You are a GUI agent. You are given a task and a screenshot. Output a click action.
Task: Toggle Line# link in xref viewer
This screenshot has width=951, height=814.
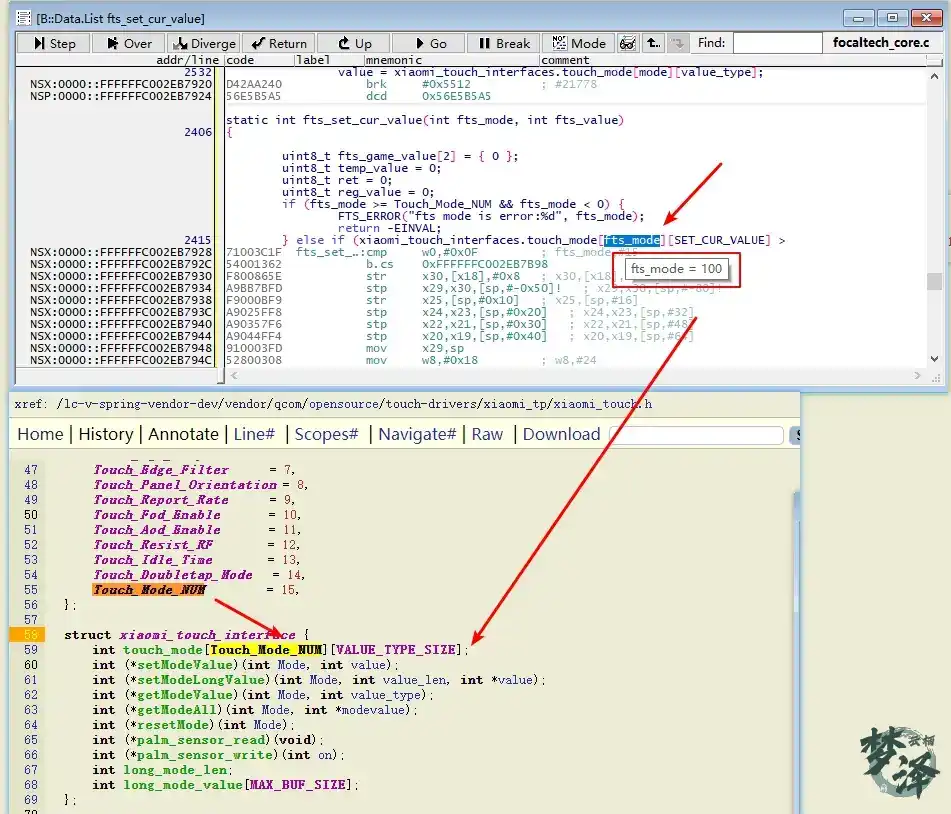pos(254,434)
